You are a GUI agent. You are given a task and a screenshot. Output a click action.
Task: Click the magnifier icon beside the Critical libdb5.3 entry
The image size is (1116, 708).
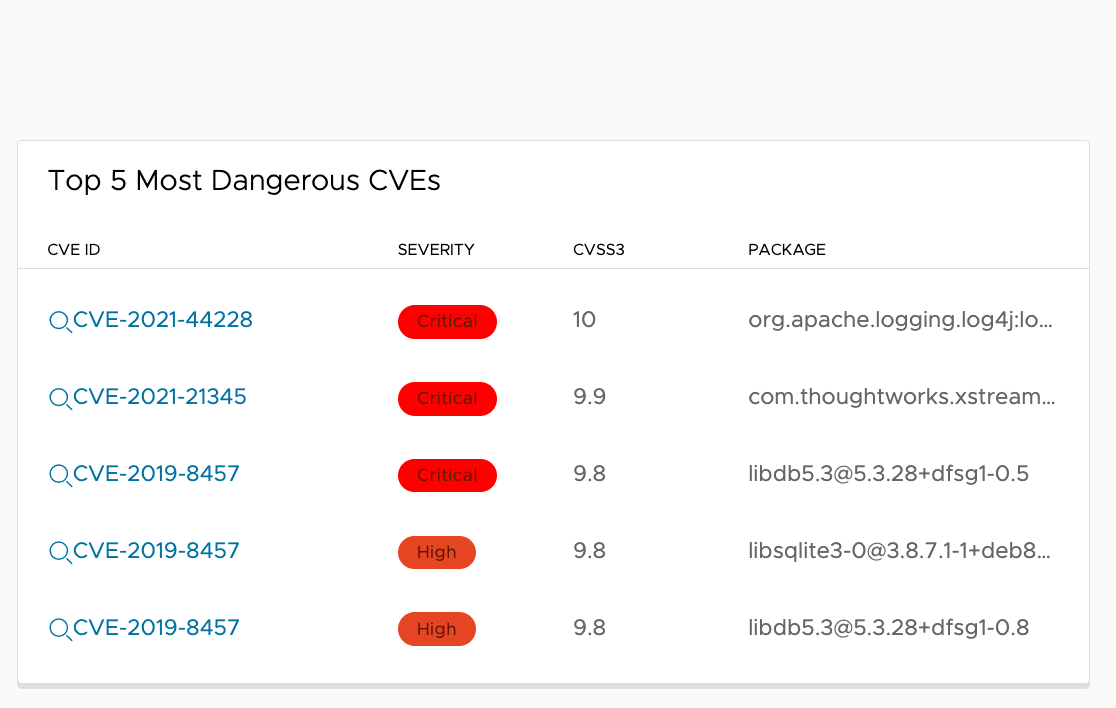[58, 475]
